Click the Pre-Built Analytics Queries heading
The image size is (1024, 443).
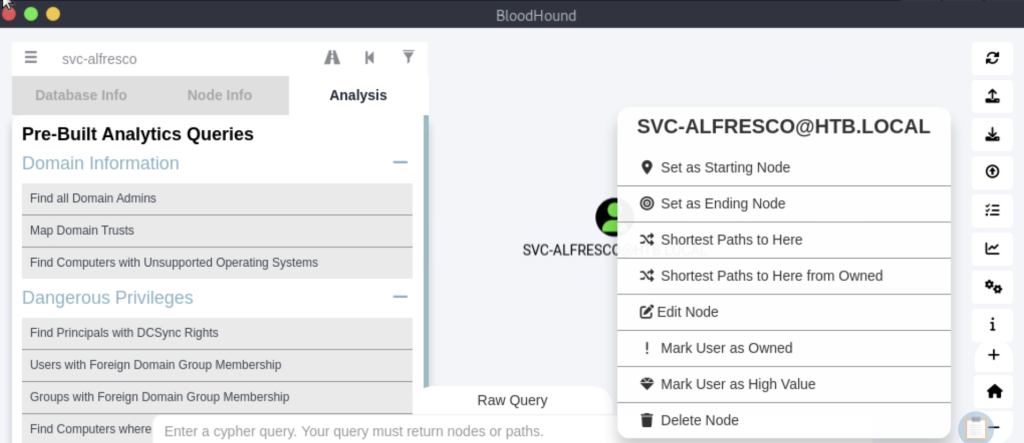click(138, 134)
